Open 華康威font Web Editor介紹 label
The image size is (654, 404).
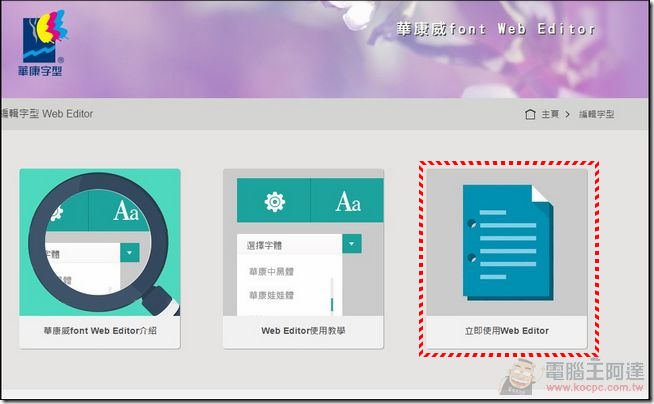coord(100,331)
